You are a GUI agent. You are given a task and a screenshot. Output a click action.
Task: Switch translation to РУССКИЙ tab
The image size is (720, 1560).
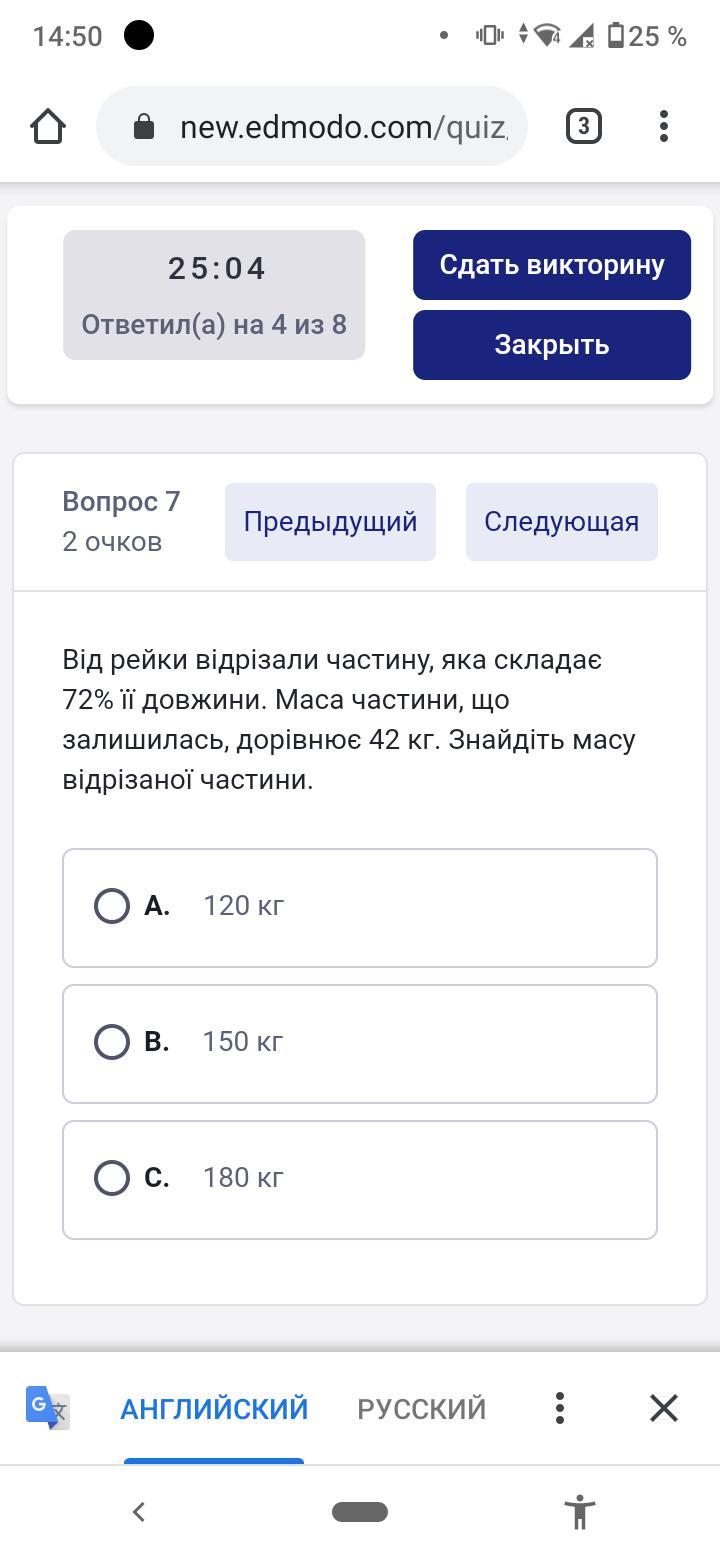pyautogui.click(x=421, y=1408)
